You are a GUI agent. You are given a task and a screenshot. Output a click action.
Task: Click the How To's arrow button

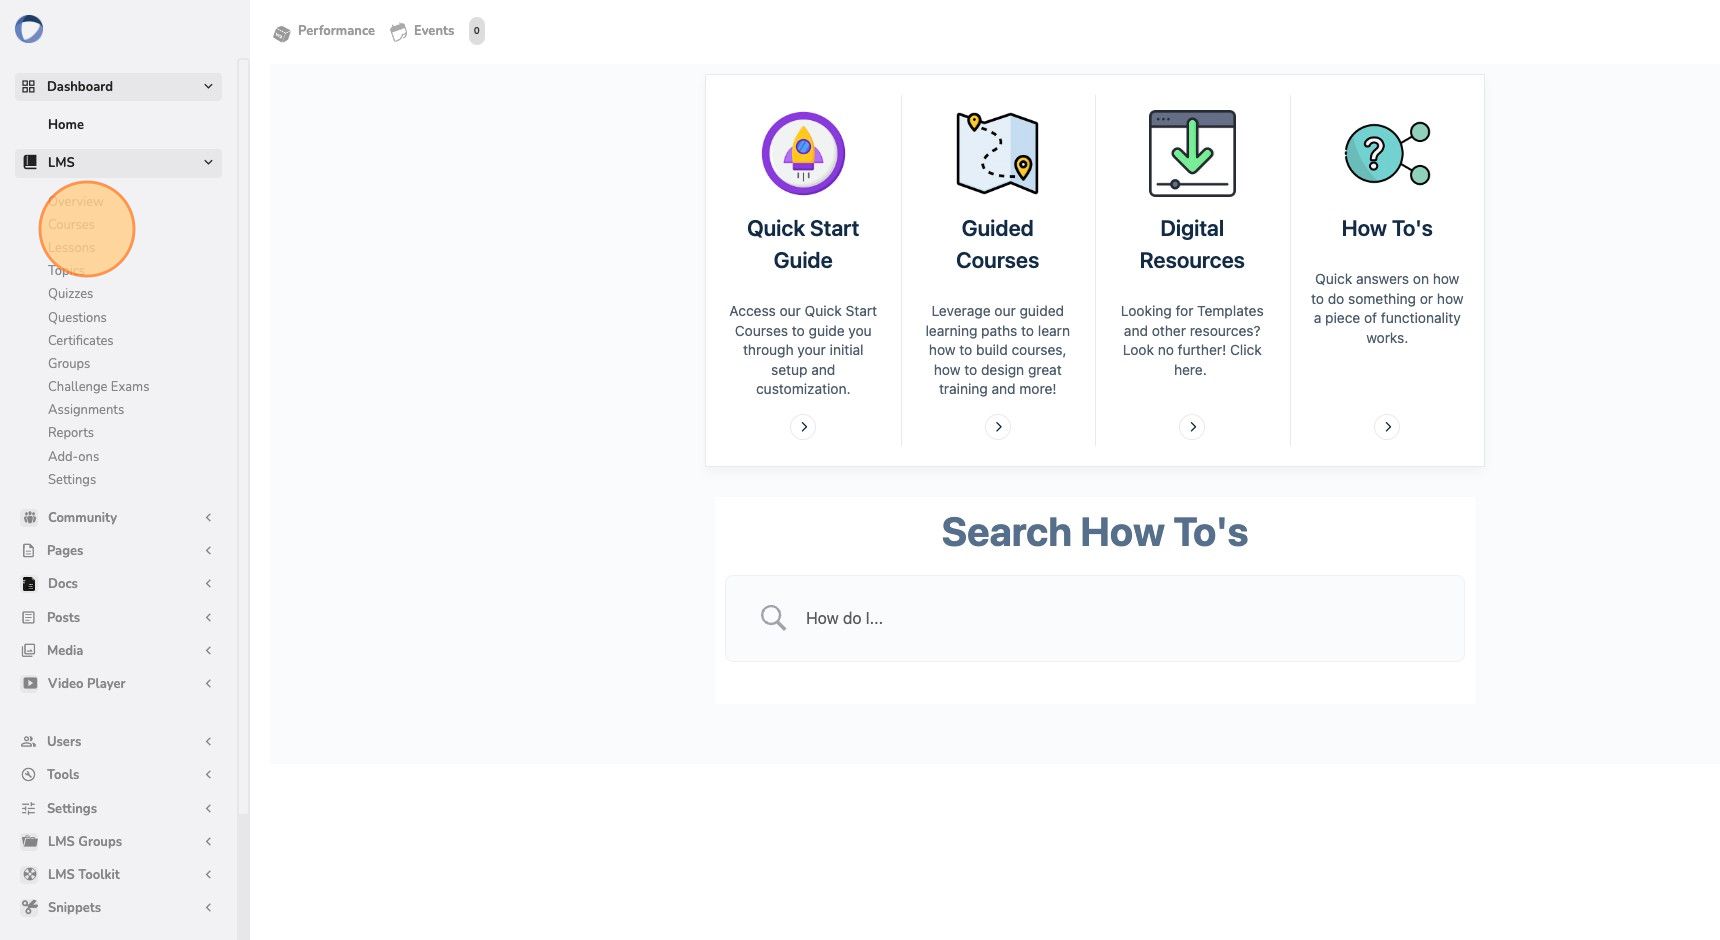(1387, 427)
